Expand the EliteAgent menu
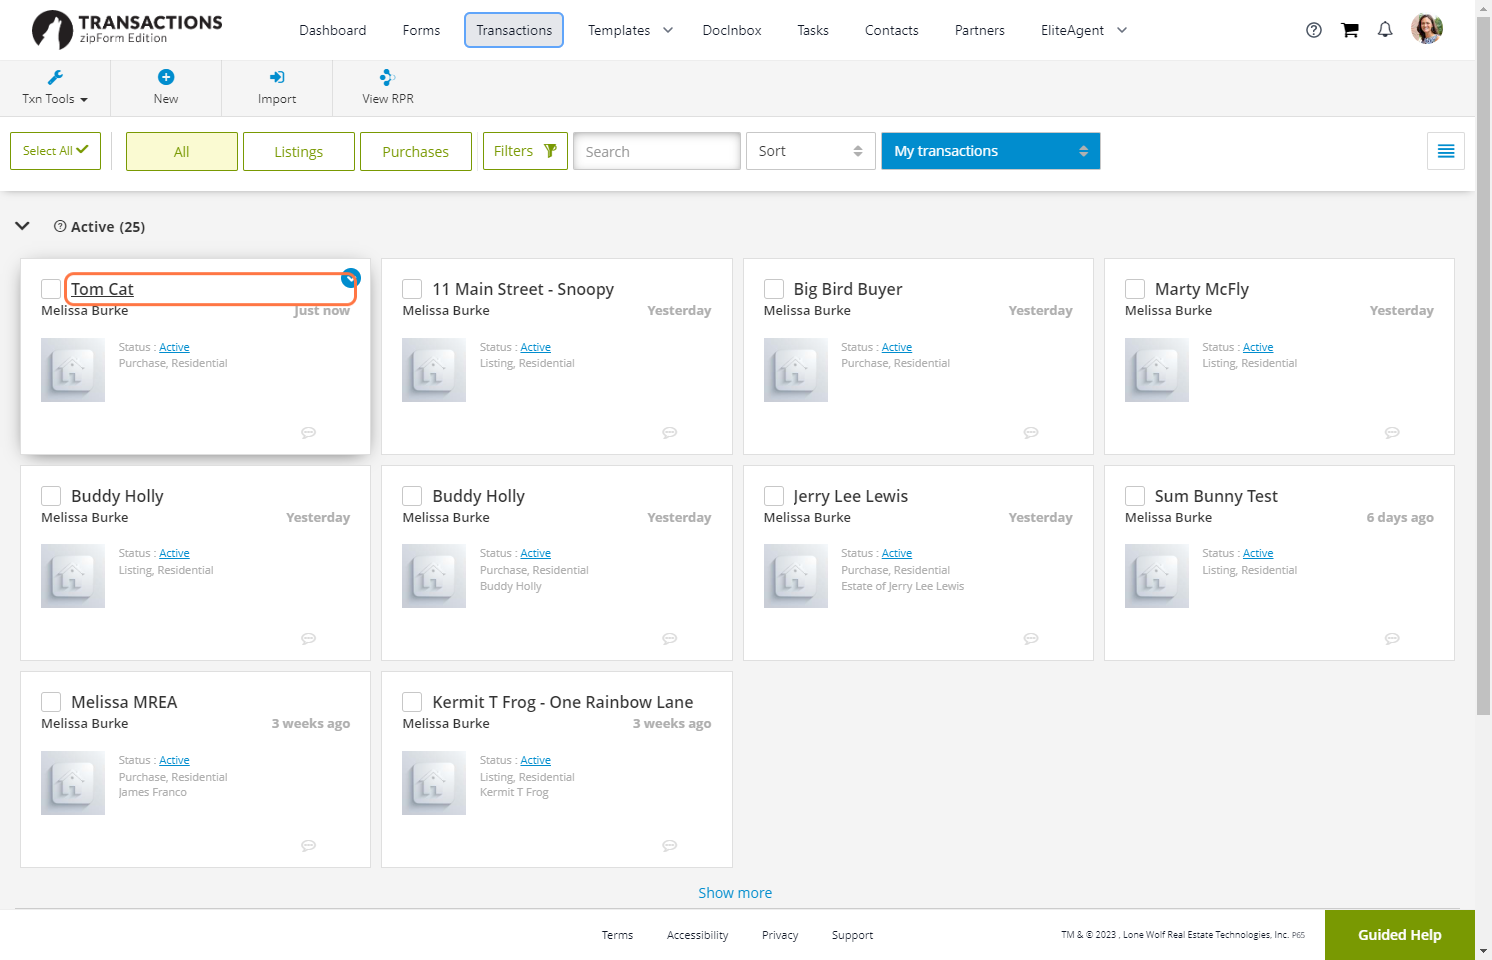Screen dimensions: 1492x960 (x=1084, y=30)
